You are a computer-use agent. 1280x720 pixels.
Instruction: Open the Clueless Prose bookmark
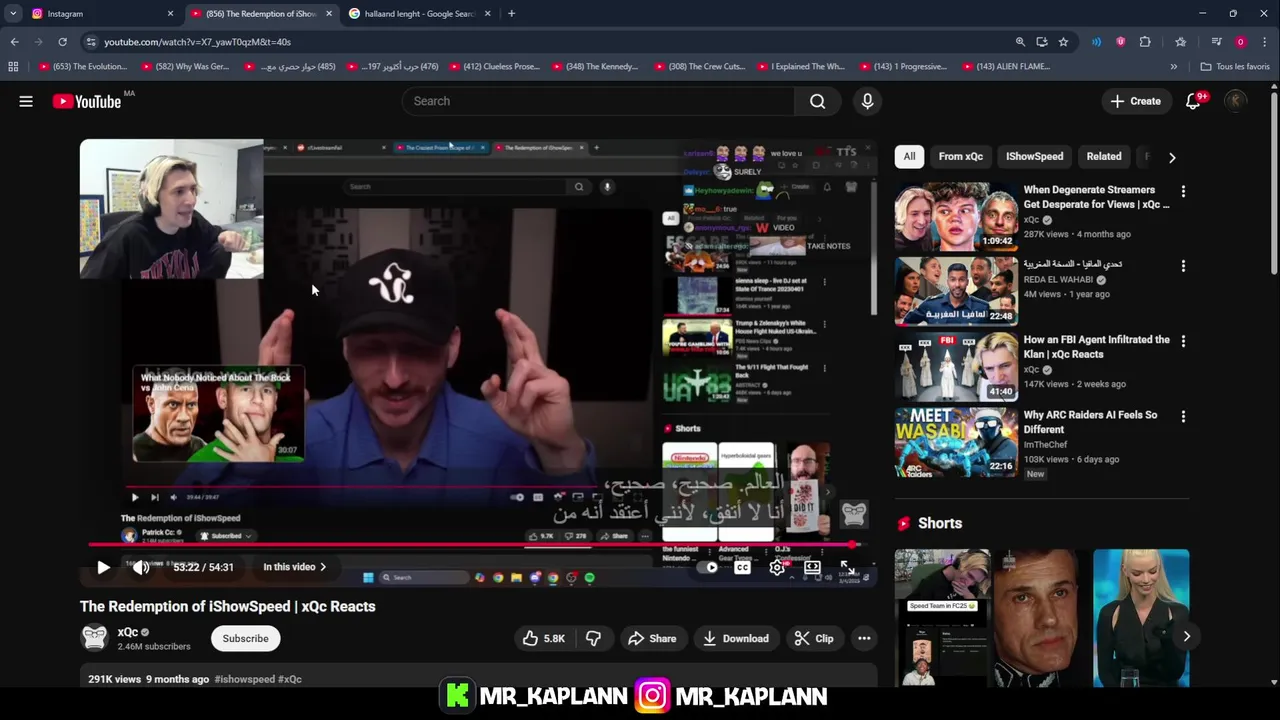[495, 67]
